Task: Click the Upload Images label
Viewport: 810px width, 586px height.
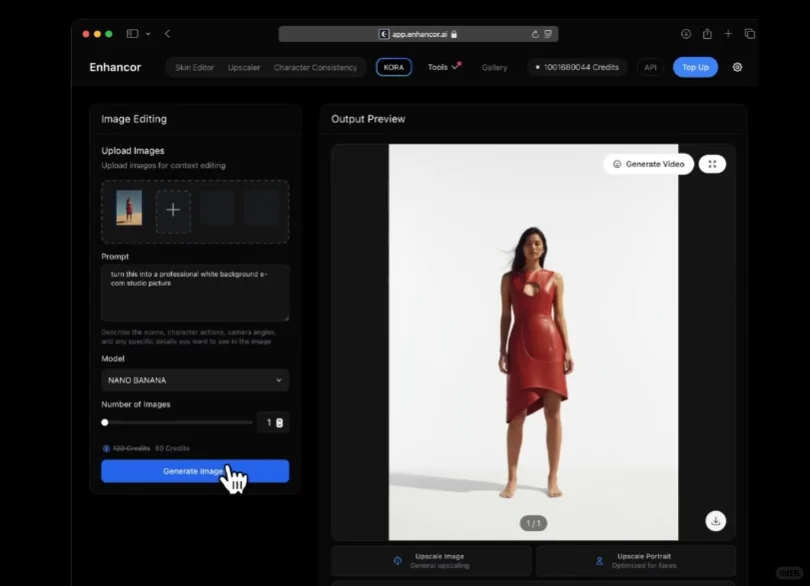Action: tap(133, 150)
